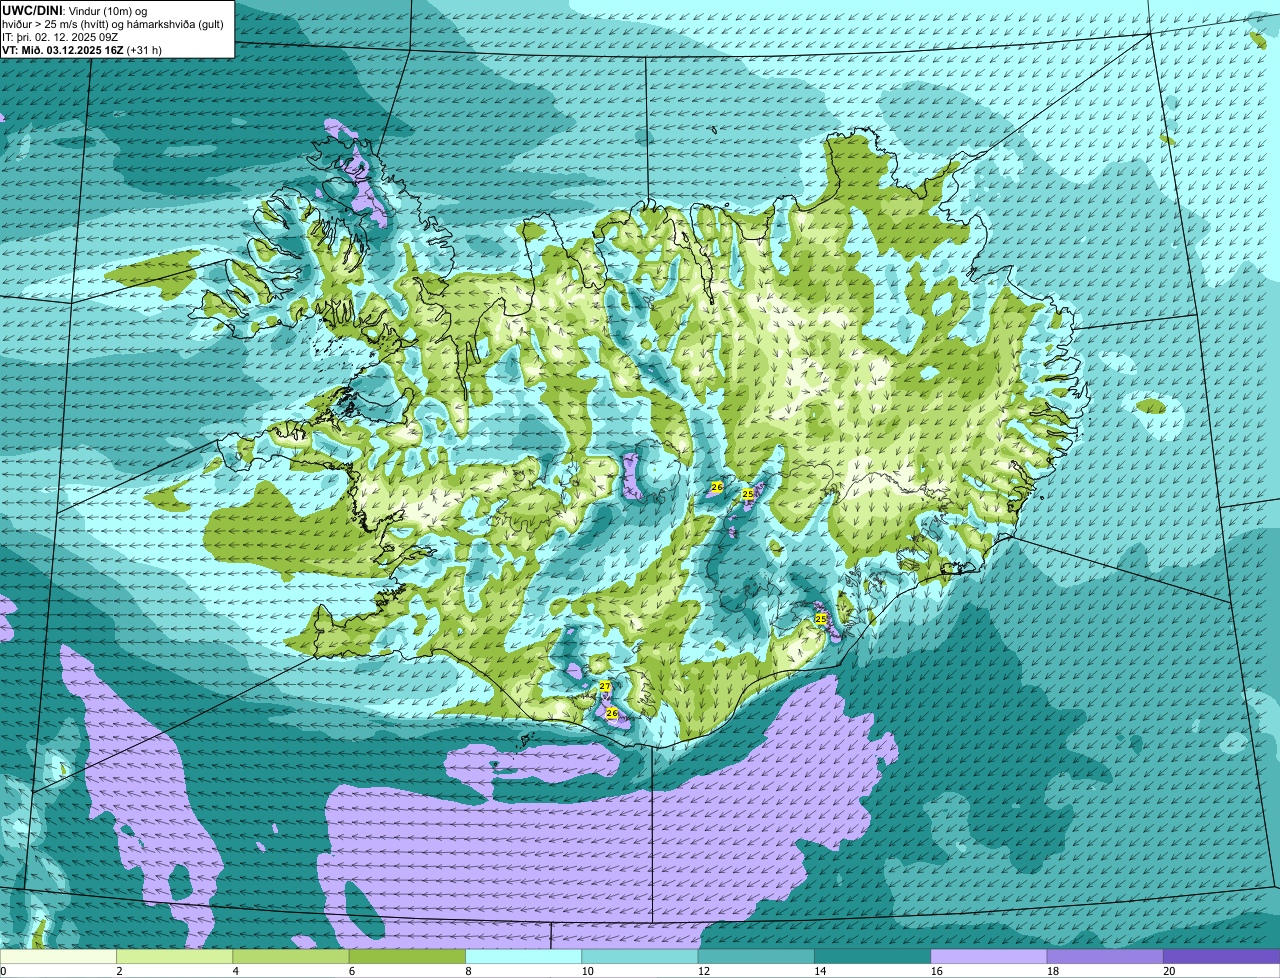Click the 12–14 m/s teal legend swatch

click(x=756, y=956)
